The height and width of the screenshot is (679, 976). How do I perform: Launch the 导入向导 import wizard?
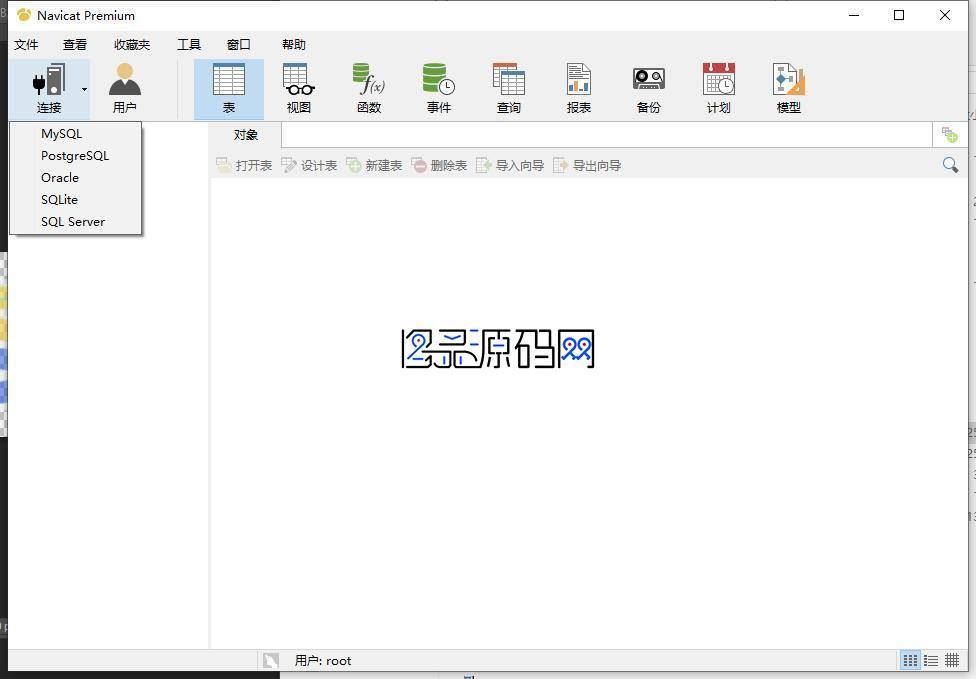(x=510, y=166)
